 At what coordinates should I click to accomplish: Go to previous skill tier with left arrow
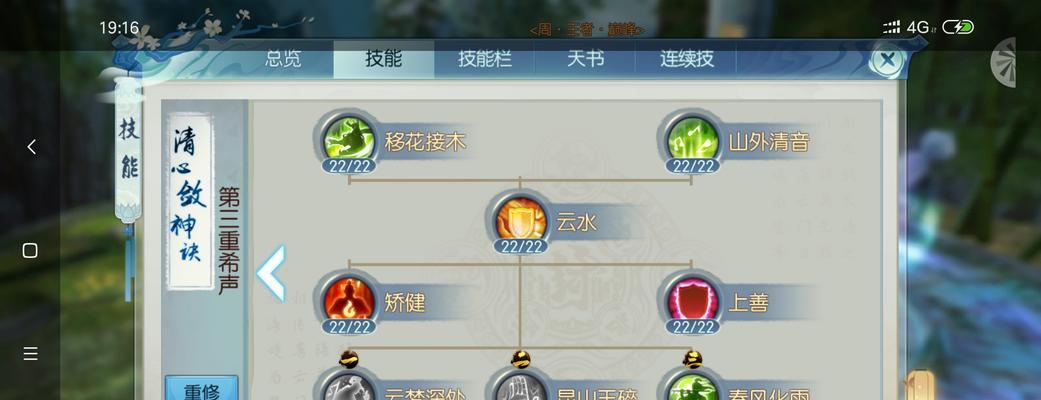(271, 274)
